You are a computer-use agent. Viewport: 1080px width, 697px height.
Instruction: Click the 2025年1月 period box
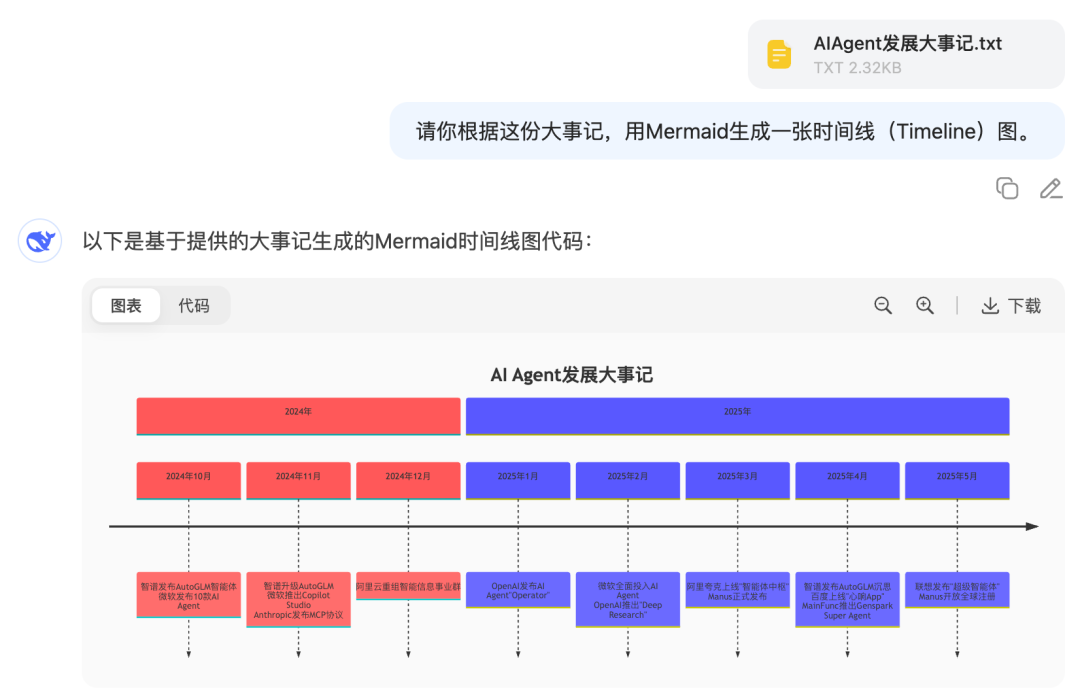pos(518,481)
